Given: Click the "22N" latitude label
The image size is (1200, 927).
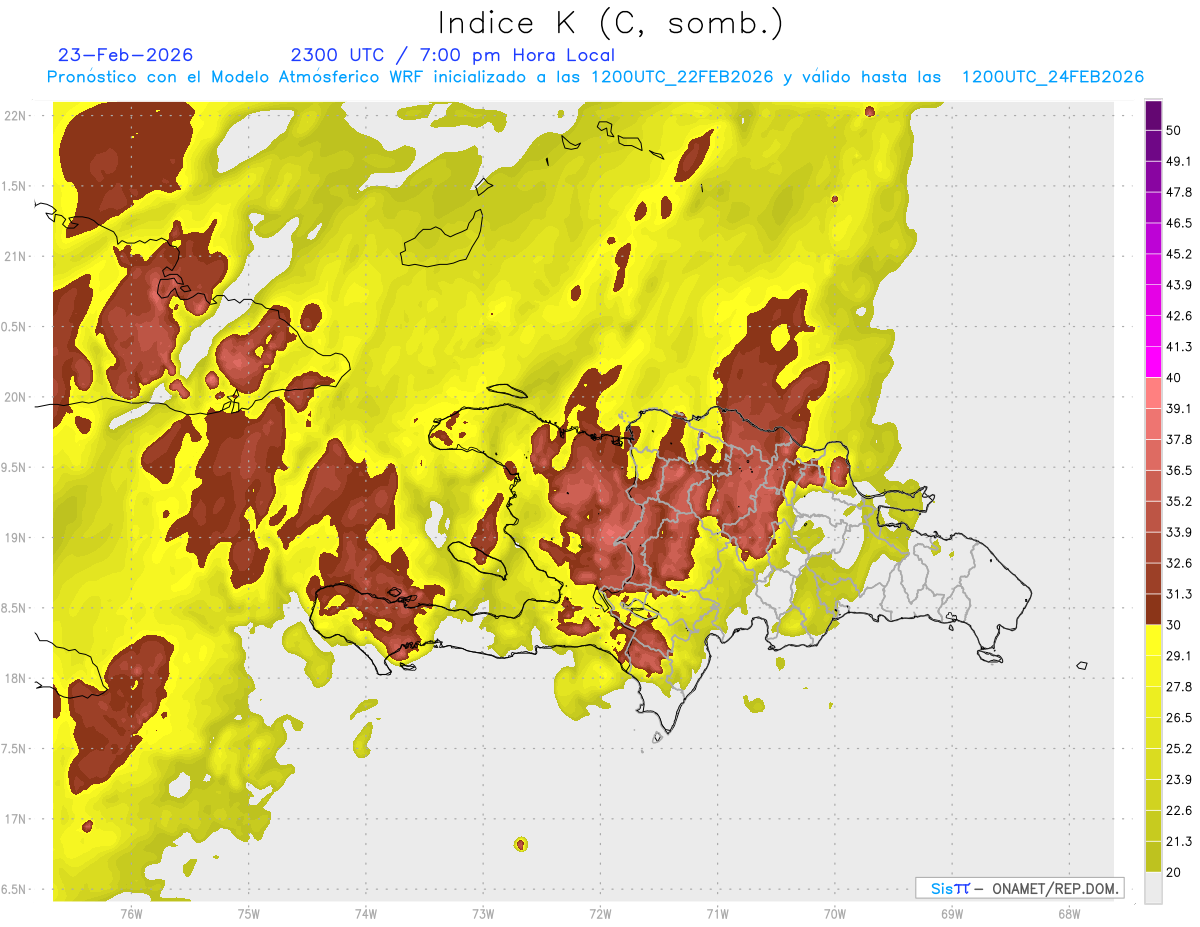Looking at the screenshot, I should pos(14,116).
